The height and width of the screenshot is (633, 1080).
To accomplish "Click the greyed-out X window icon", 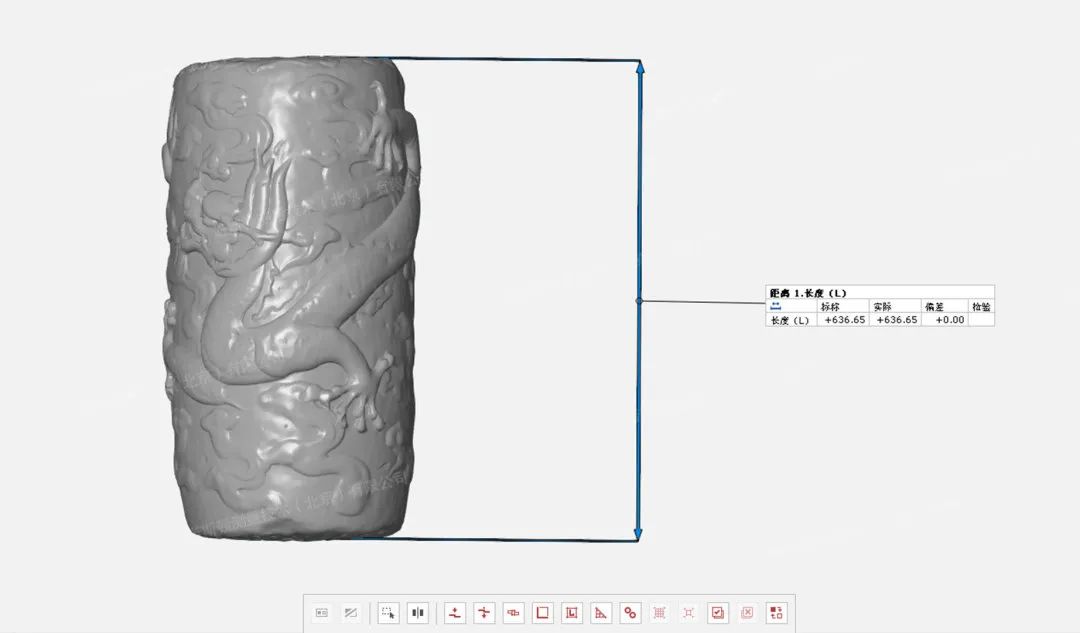I will [747, 612].
